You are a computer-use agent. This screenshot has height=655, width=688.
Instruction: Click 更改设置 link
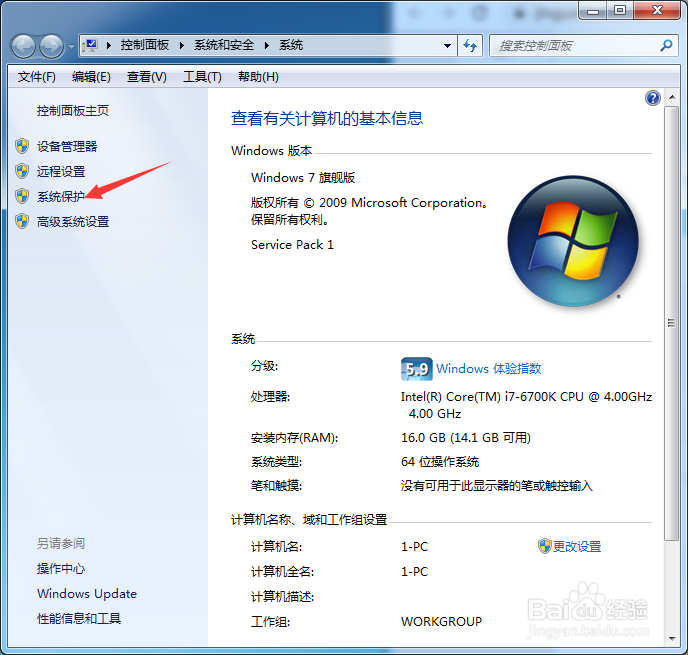(x=577, y=547)
